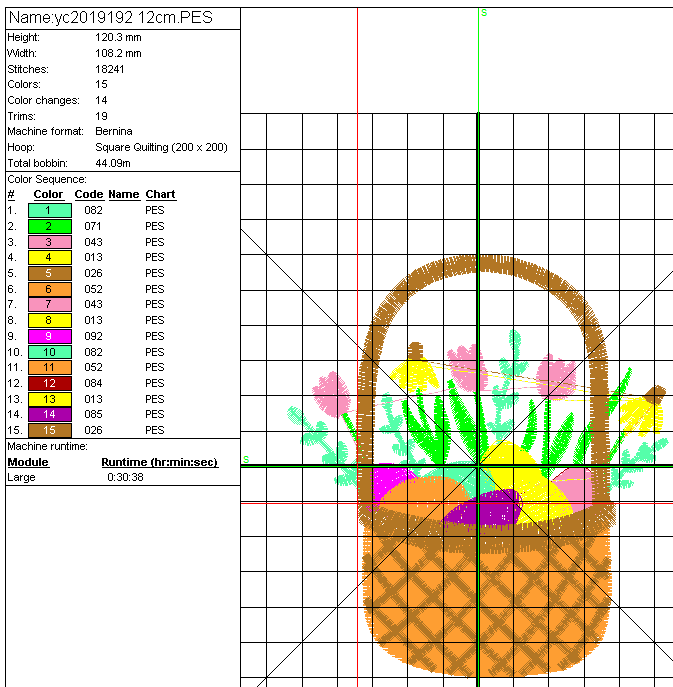Select the Stitches count 18241
The width and height of the screenshot is (673, 687).
point(110,69)
